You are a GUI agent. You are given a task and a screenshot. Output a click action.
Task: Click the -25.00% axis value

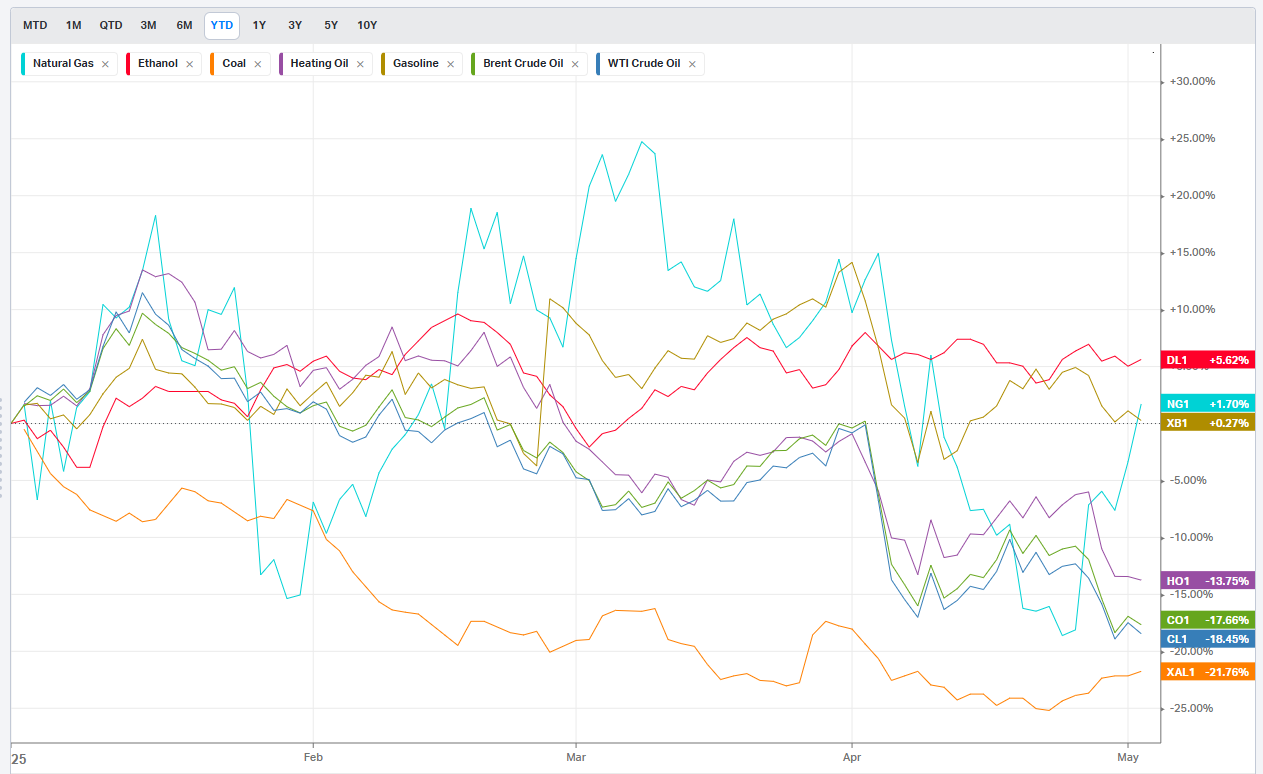pos(1192,709)
